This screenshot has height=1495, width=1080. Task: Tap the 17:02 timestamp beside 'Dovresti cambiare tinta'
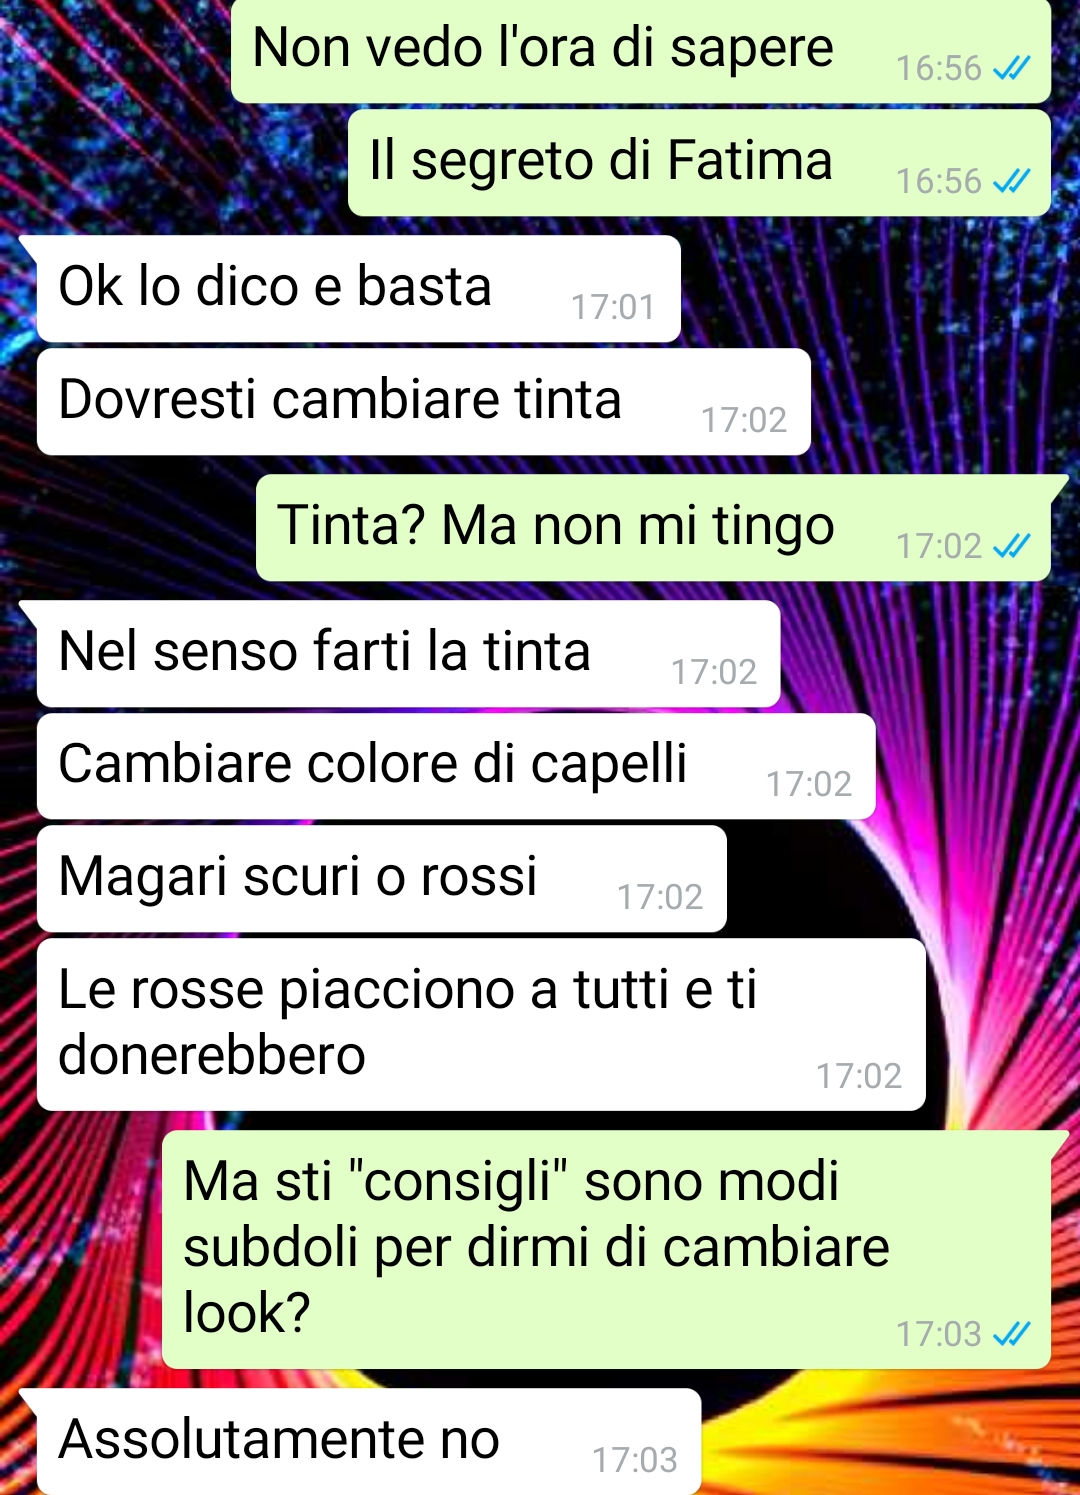pyautogui.click(x=744, y=421)
